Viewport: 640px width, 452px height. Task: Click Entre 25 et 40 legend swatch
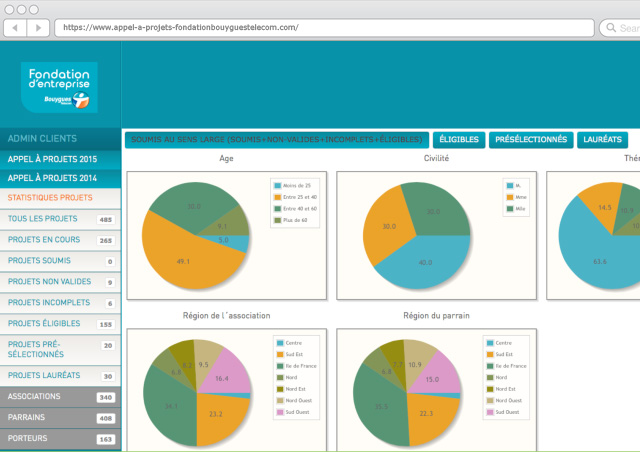click(x=278, y=197)
